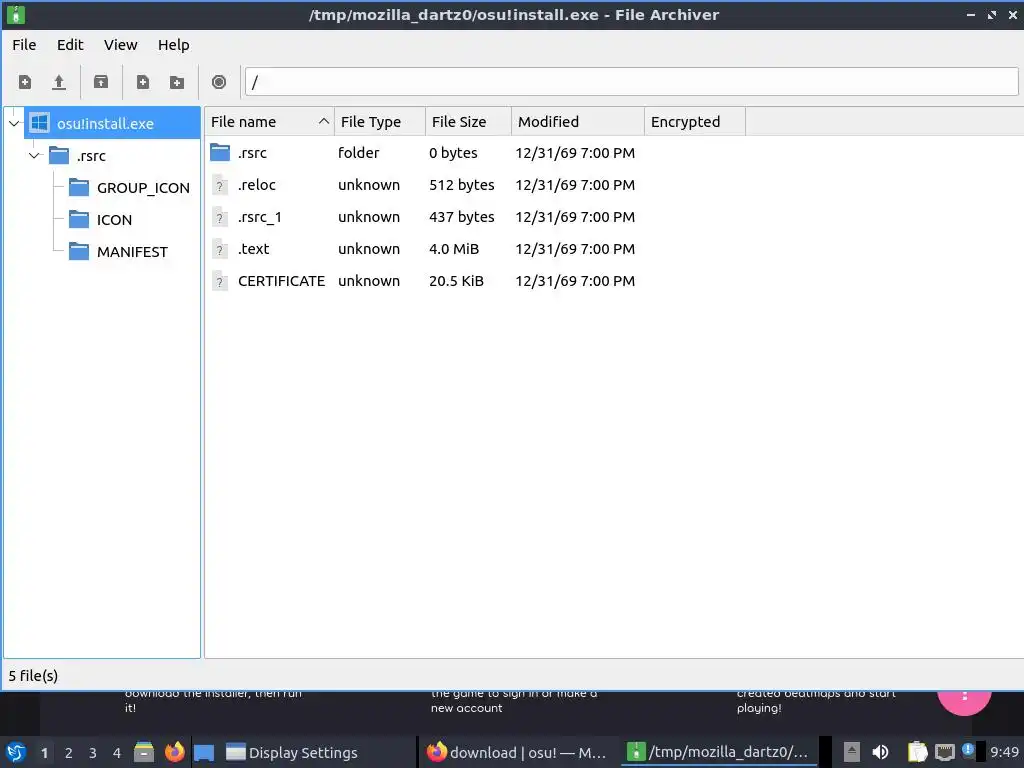Click the File Archiver taskbar entry
The height and width of the screenshot is (768, 1024).
(718, 752)
